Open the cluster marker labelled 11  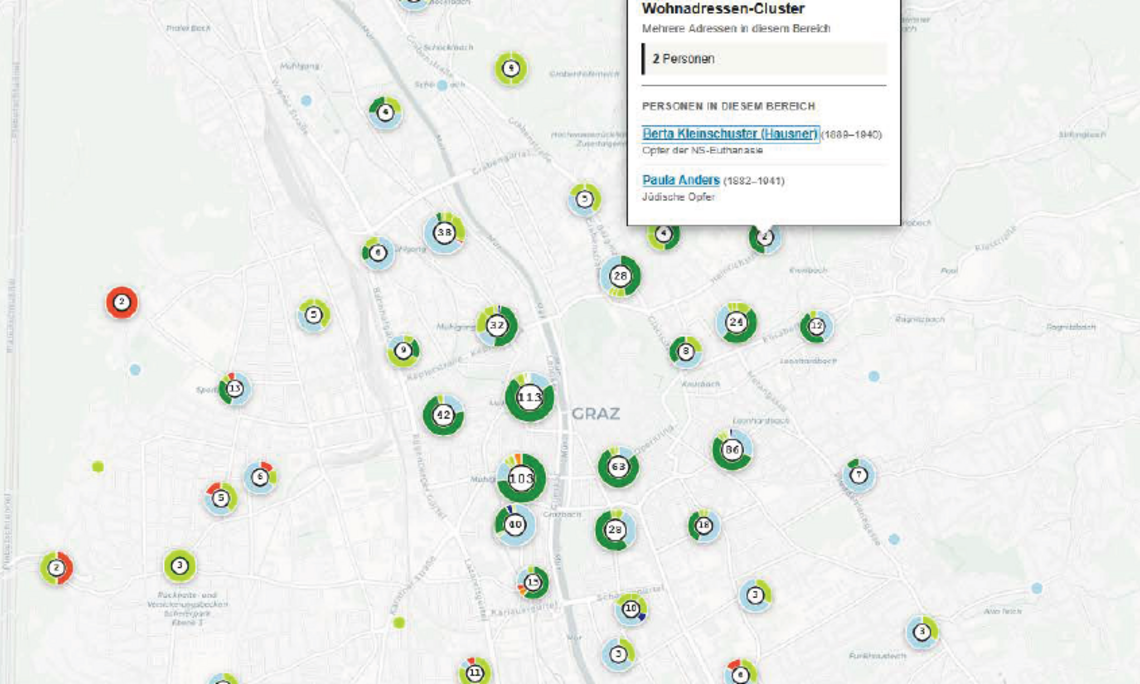click(475, 672)
